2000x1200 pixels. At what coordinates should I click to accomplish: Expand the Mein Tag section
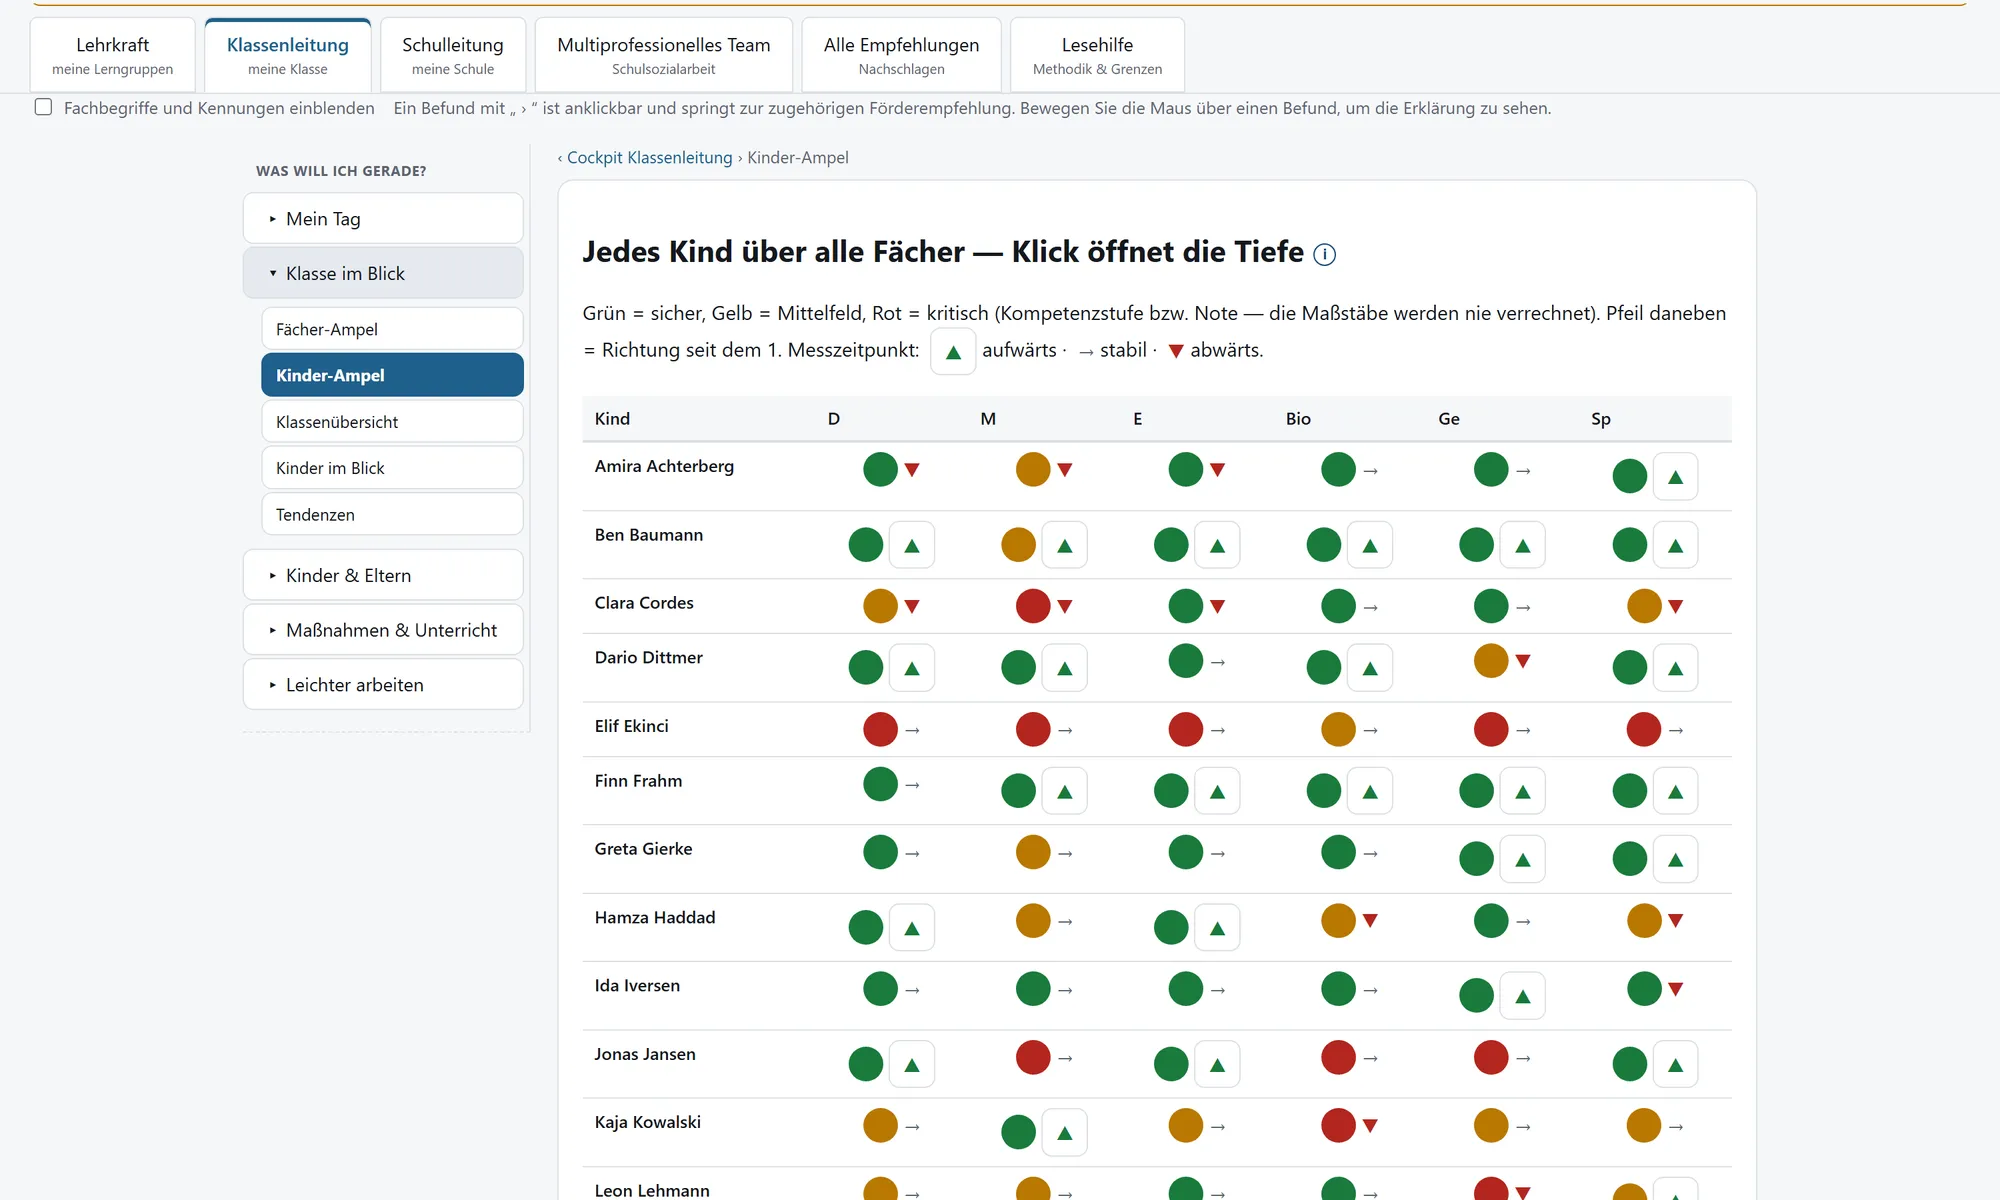383,219
